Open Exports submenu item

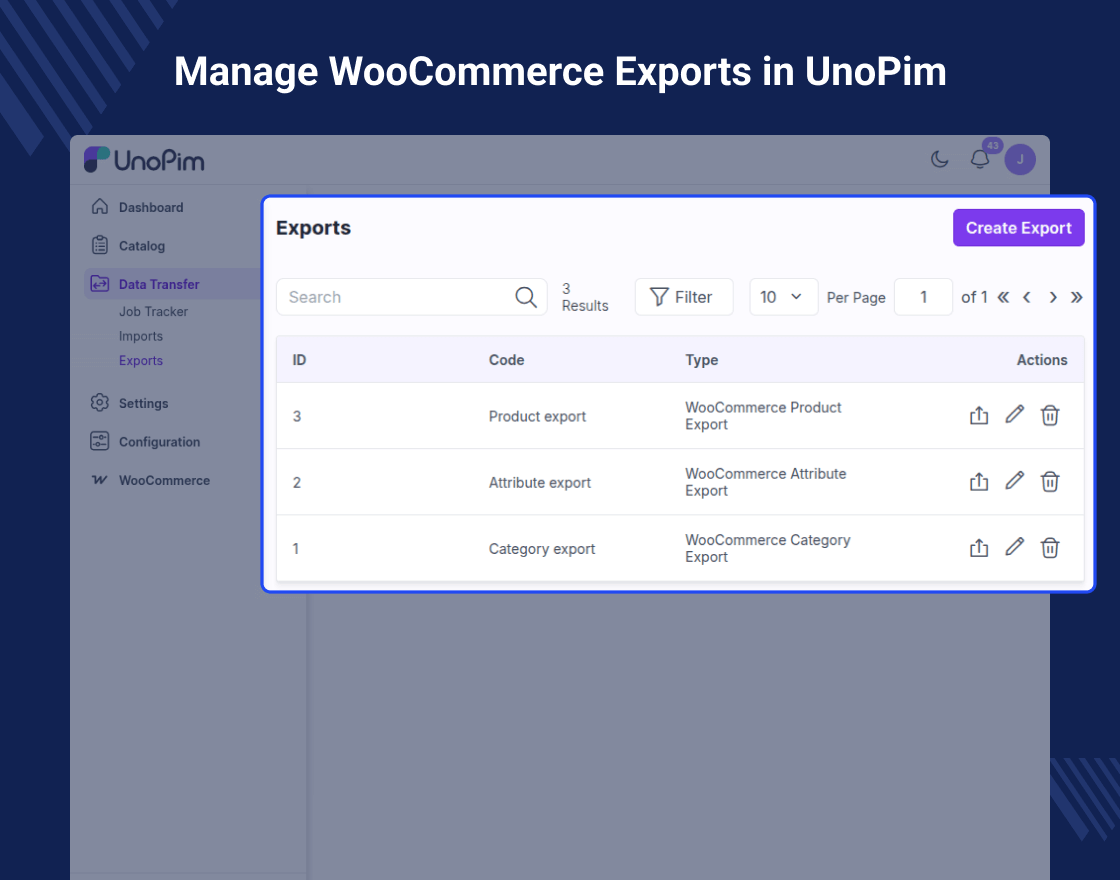coord(141,361)
